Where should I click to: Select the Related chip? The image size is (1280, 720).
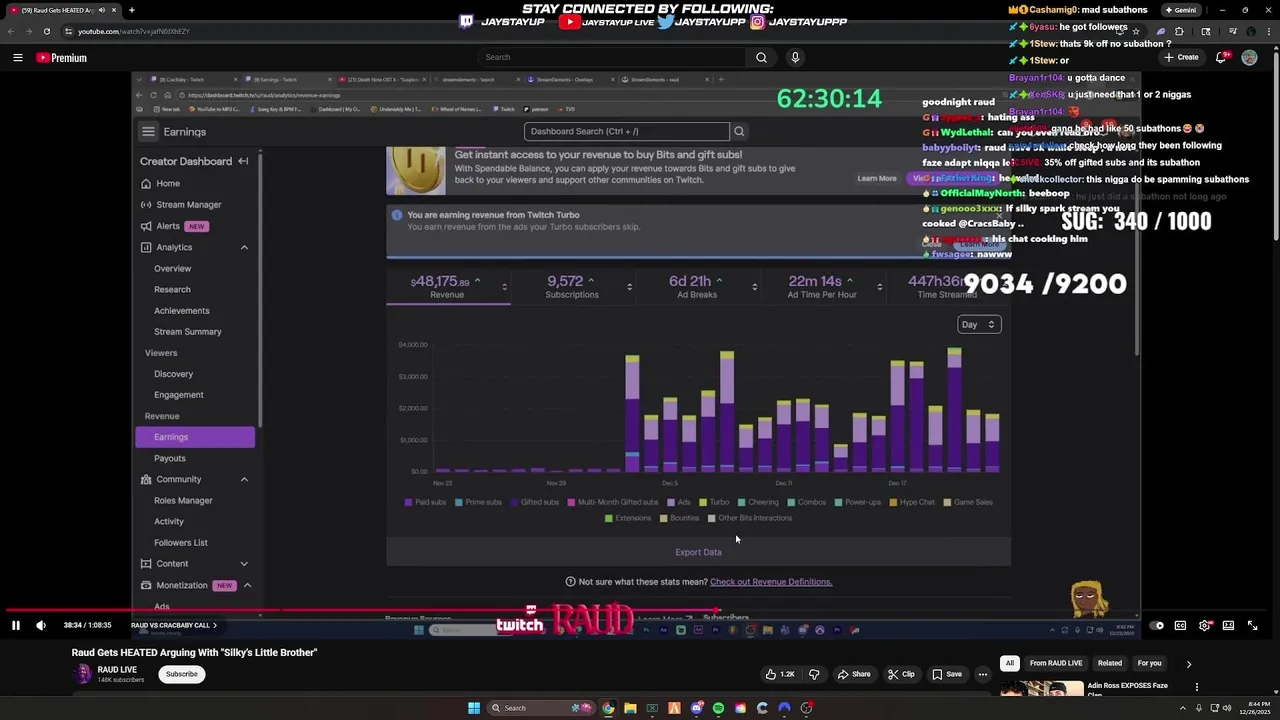pos(1110,663)
